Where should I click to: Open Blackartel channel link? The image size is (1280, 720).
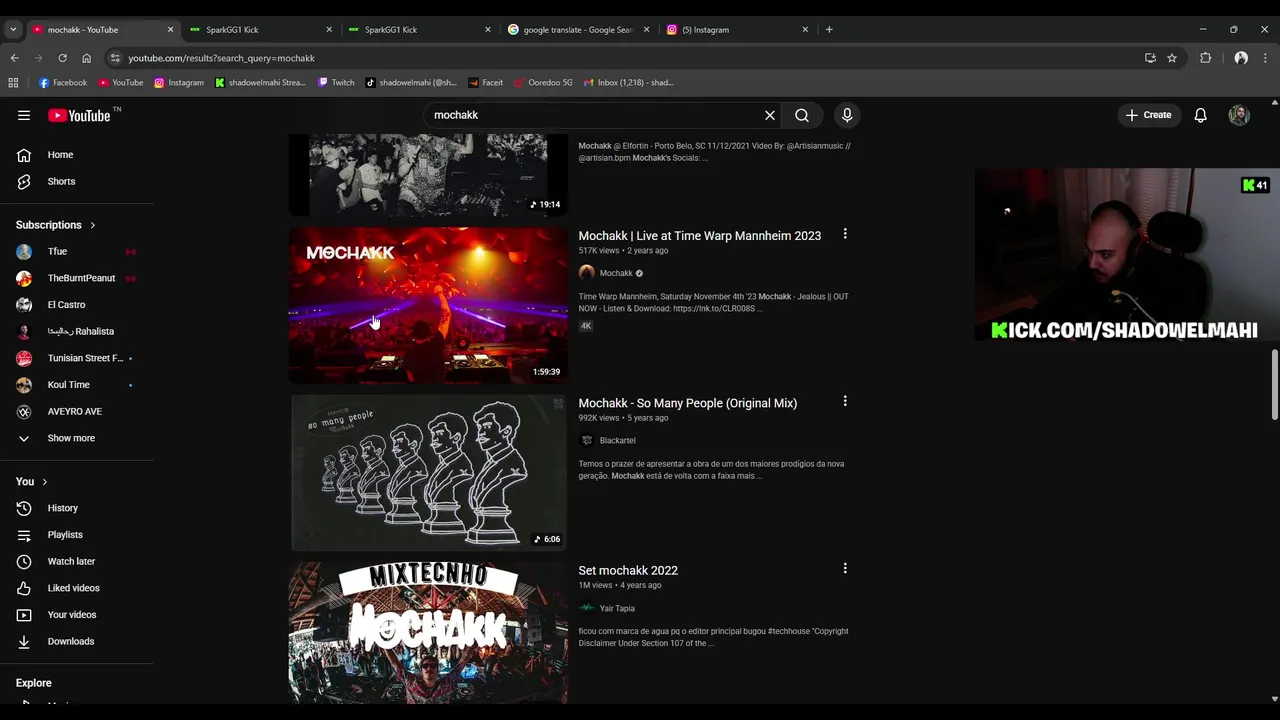tap(617, 440)
